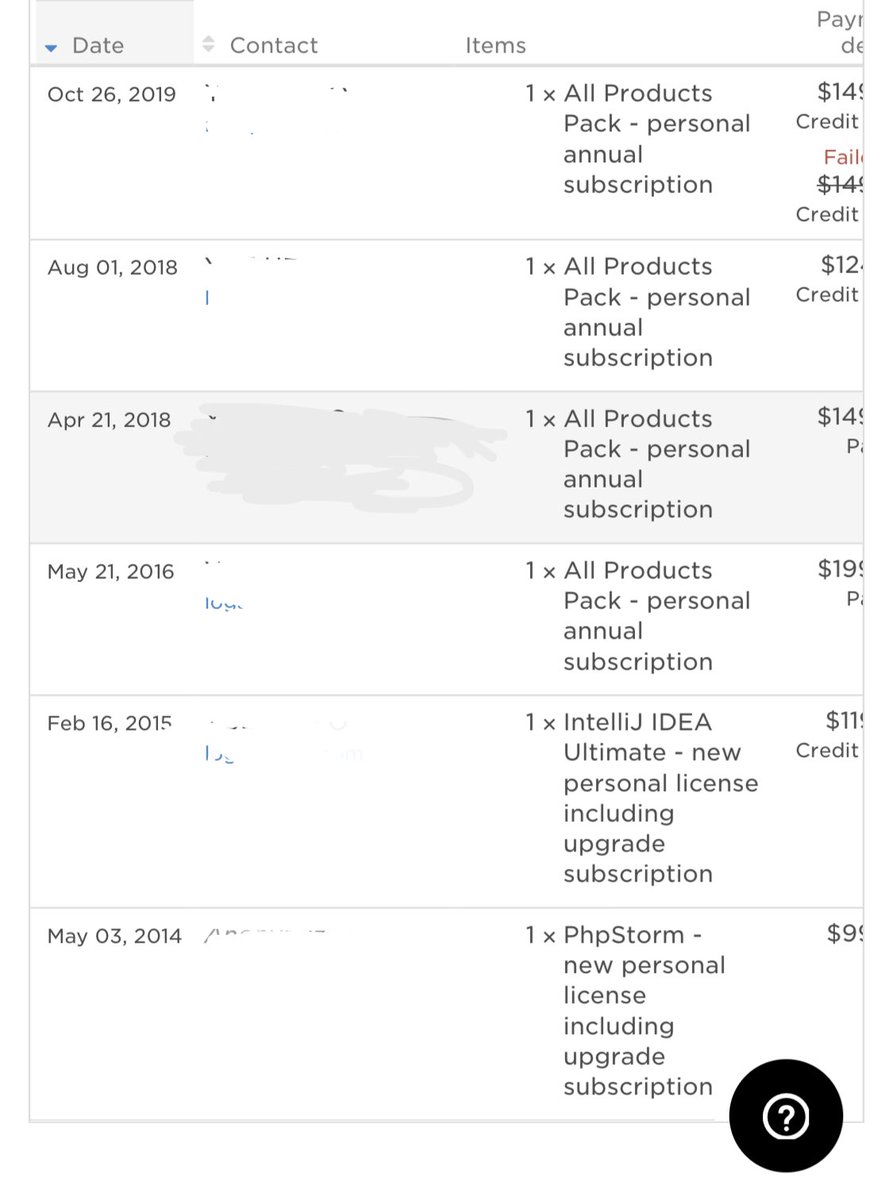
Task: Select the Feb 16, 2015 order date
Action: coord(109,724)
